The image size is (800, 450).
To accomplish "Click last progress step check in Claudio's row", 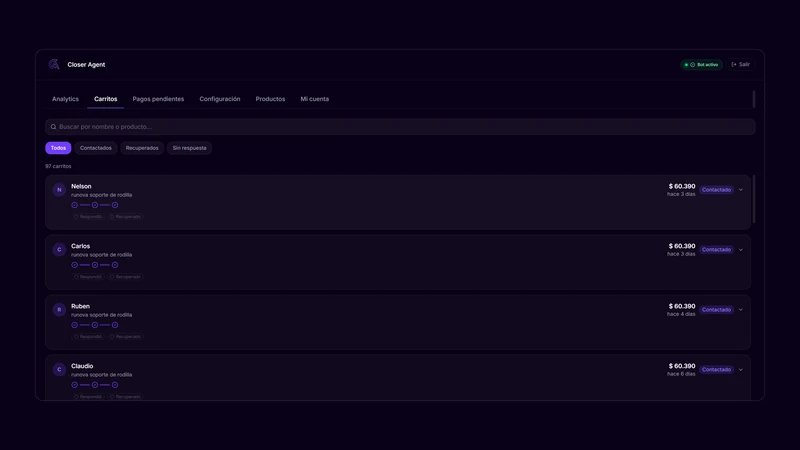I will click(115, 385).
